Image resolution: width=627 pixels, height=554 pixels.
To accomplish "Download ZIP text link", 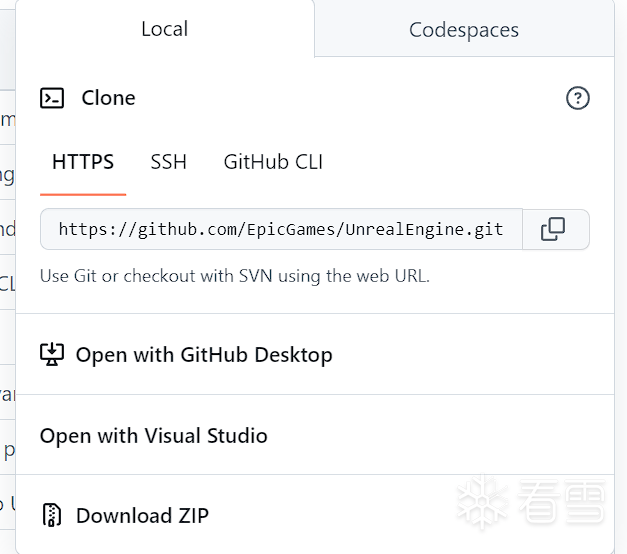I will tap(142, 516).
